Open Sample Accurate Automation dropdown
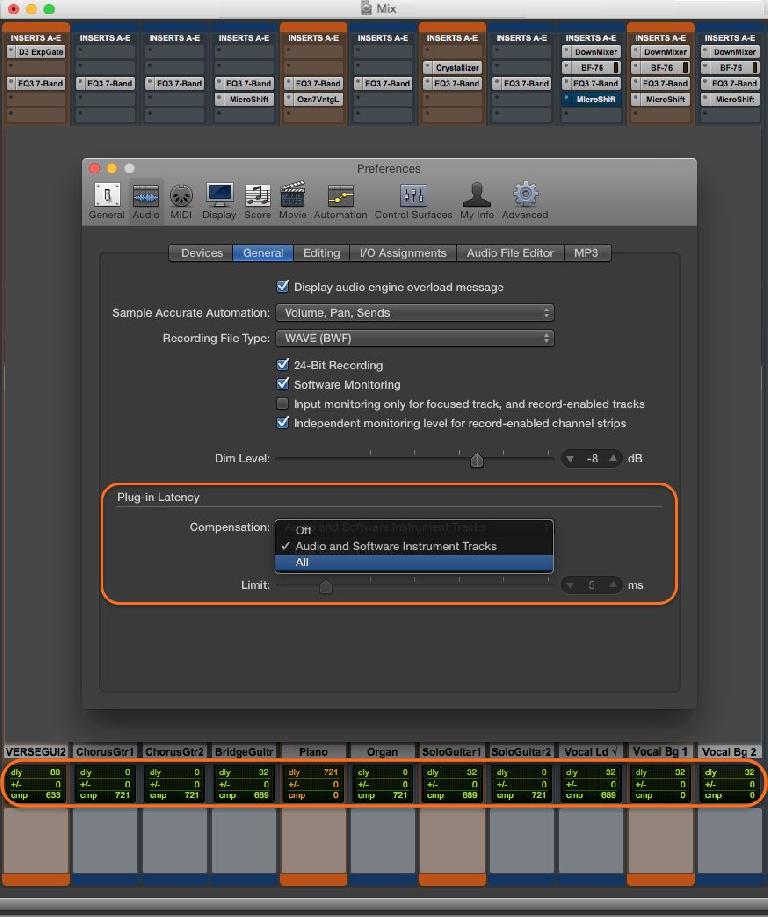 tap(415, 313)
